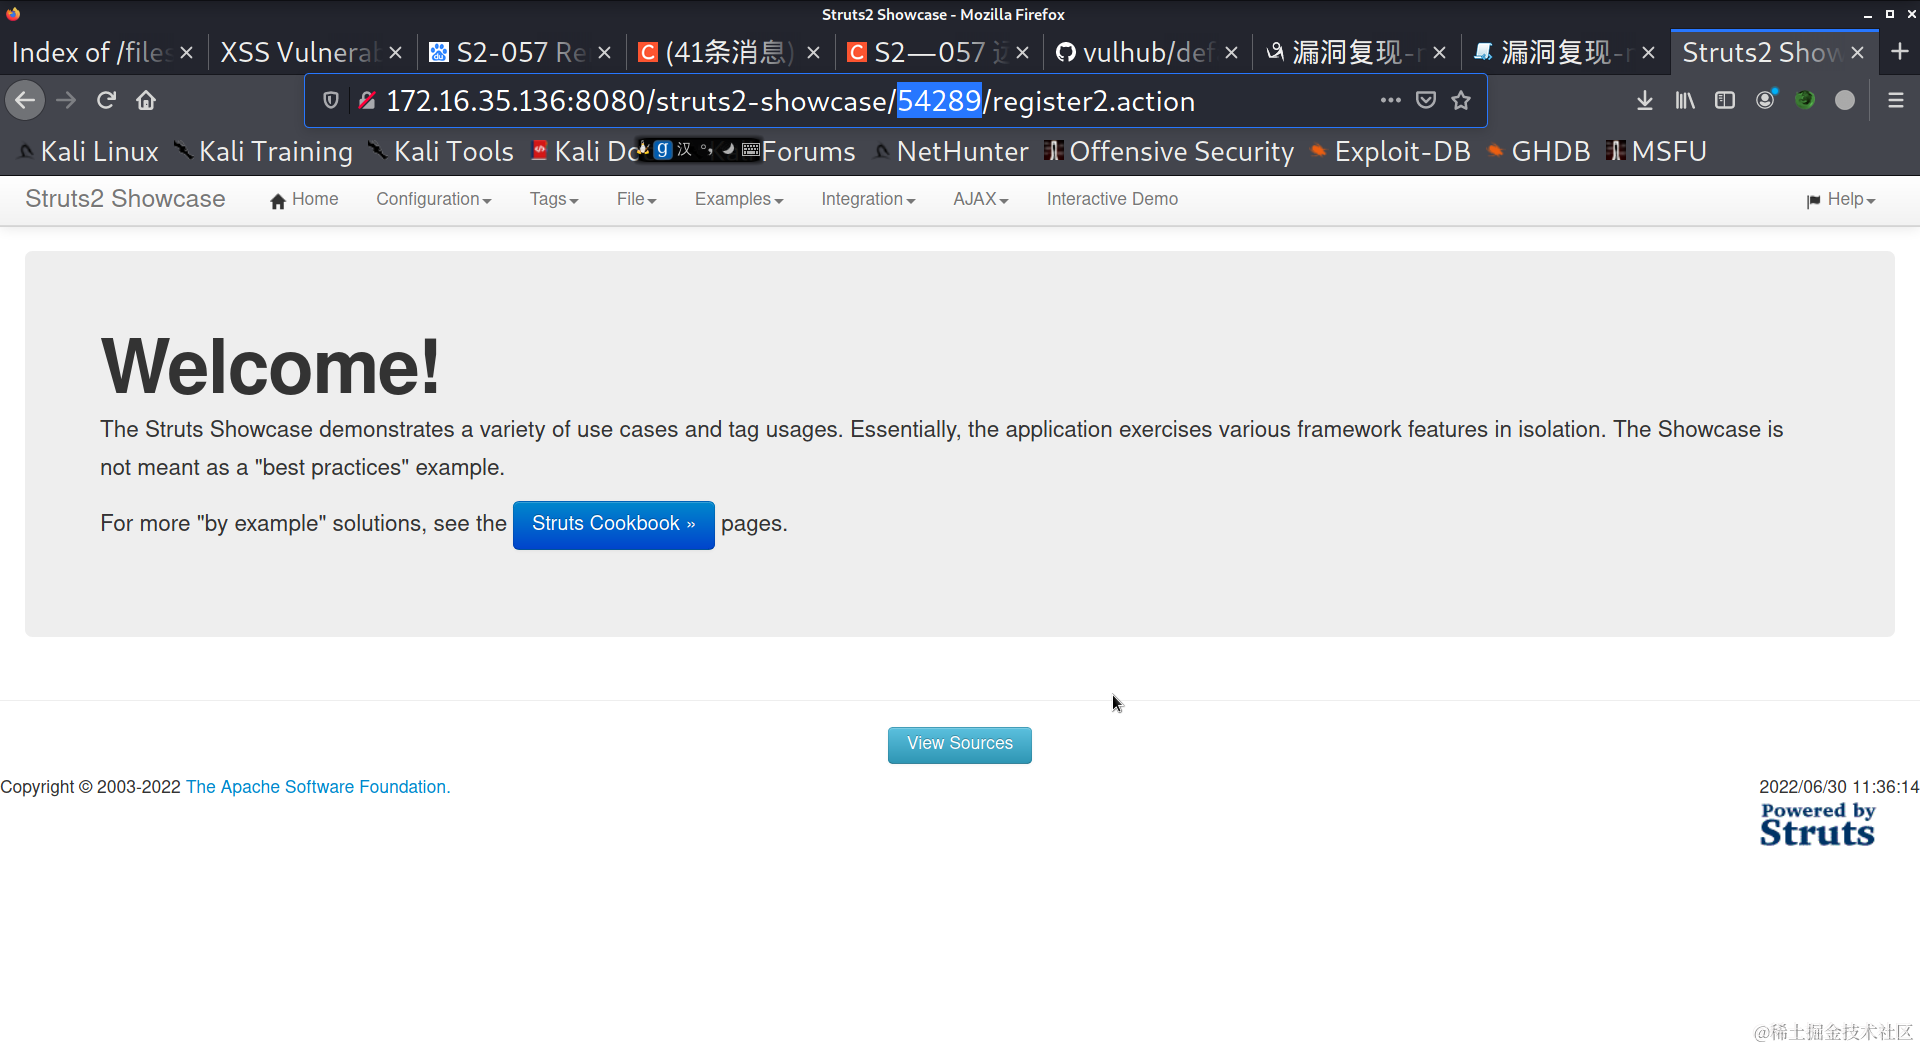Open the Kali Training bookmark
Screen dimensions: 1920x1049
point(263,151)
